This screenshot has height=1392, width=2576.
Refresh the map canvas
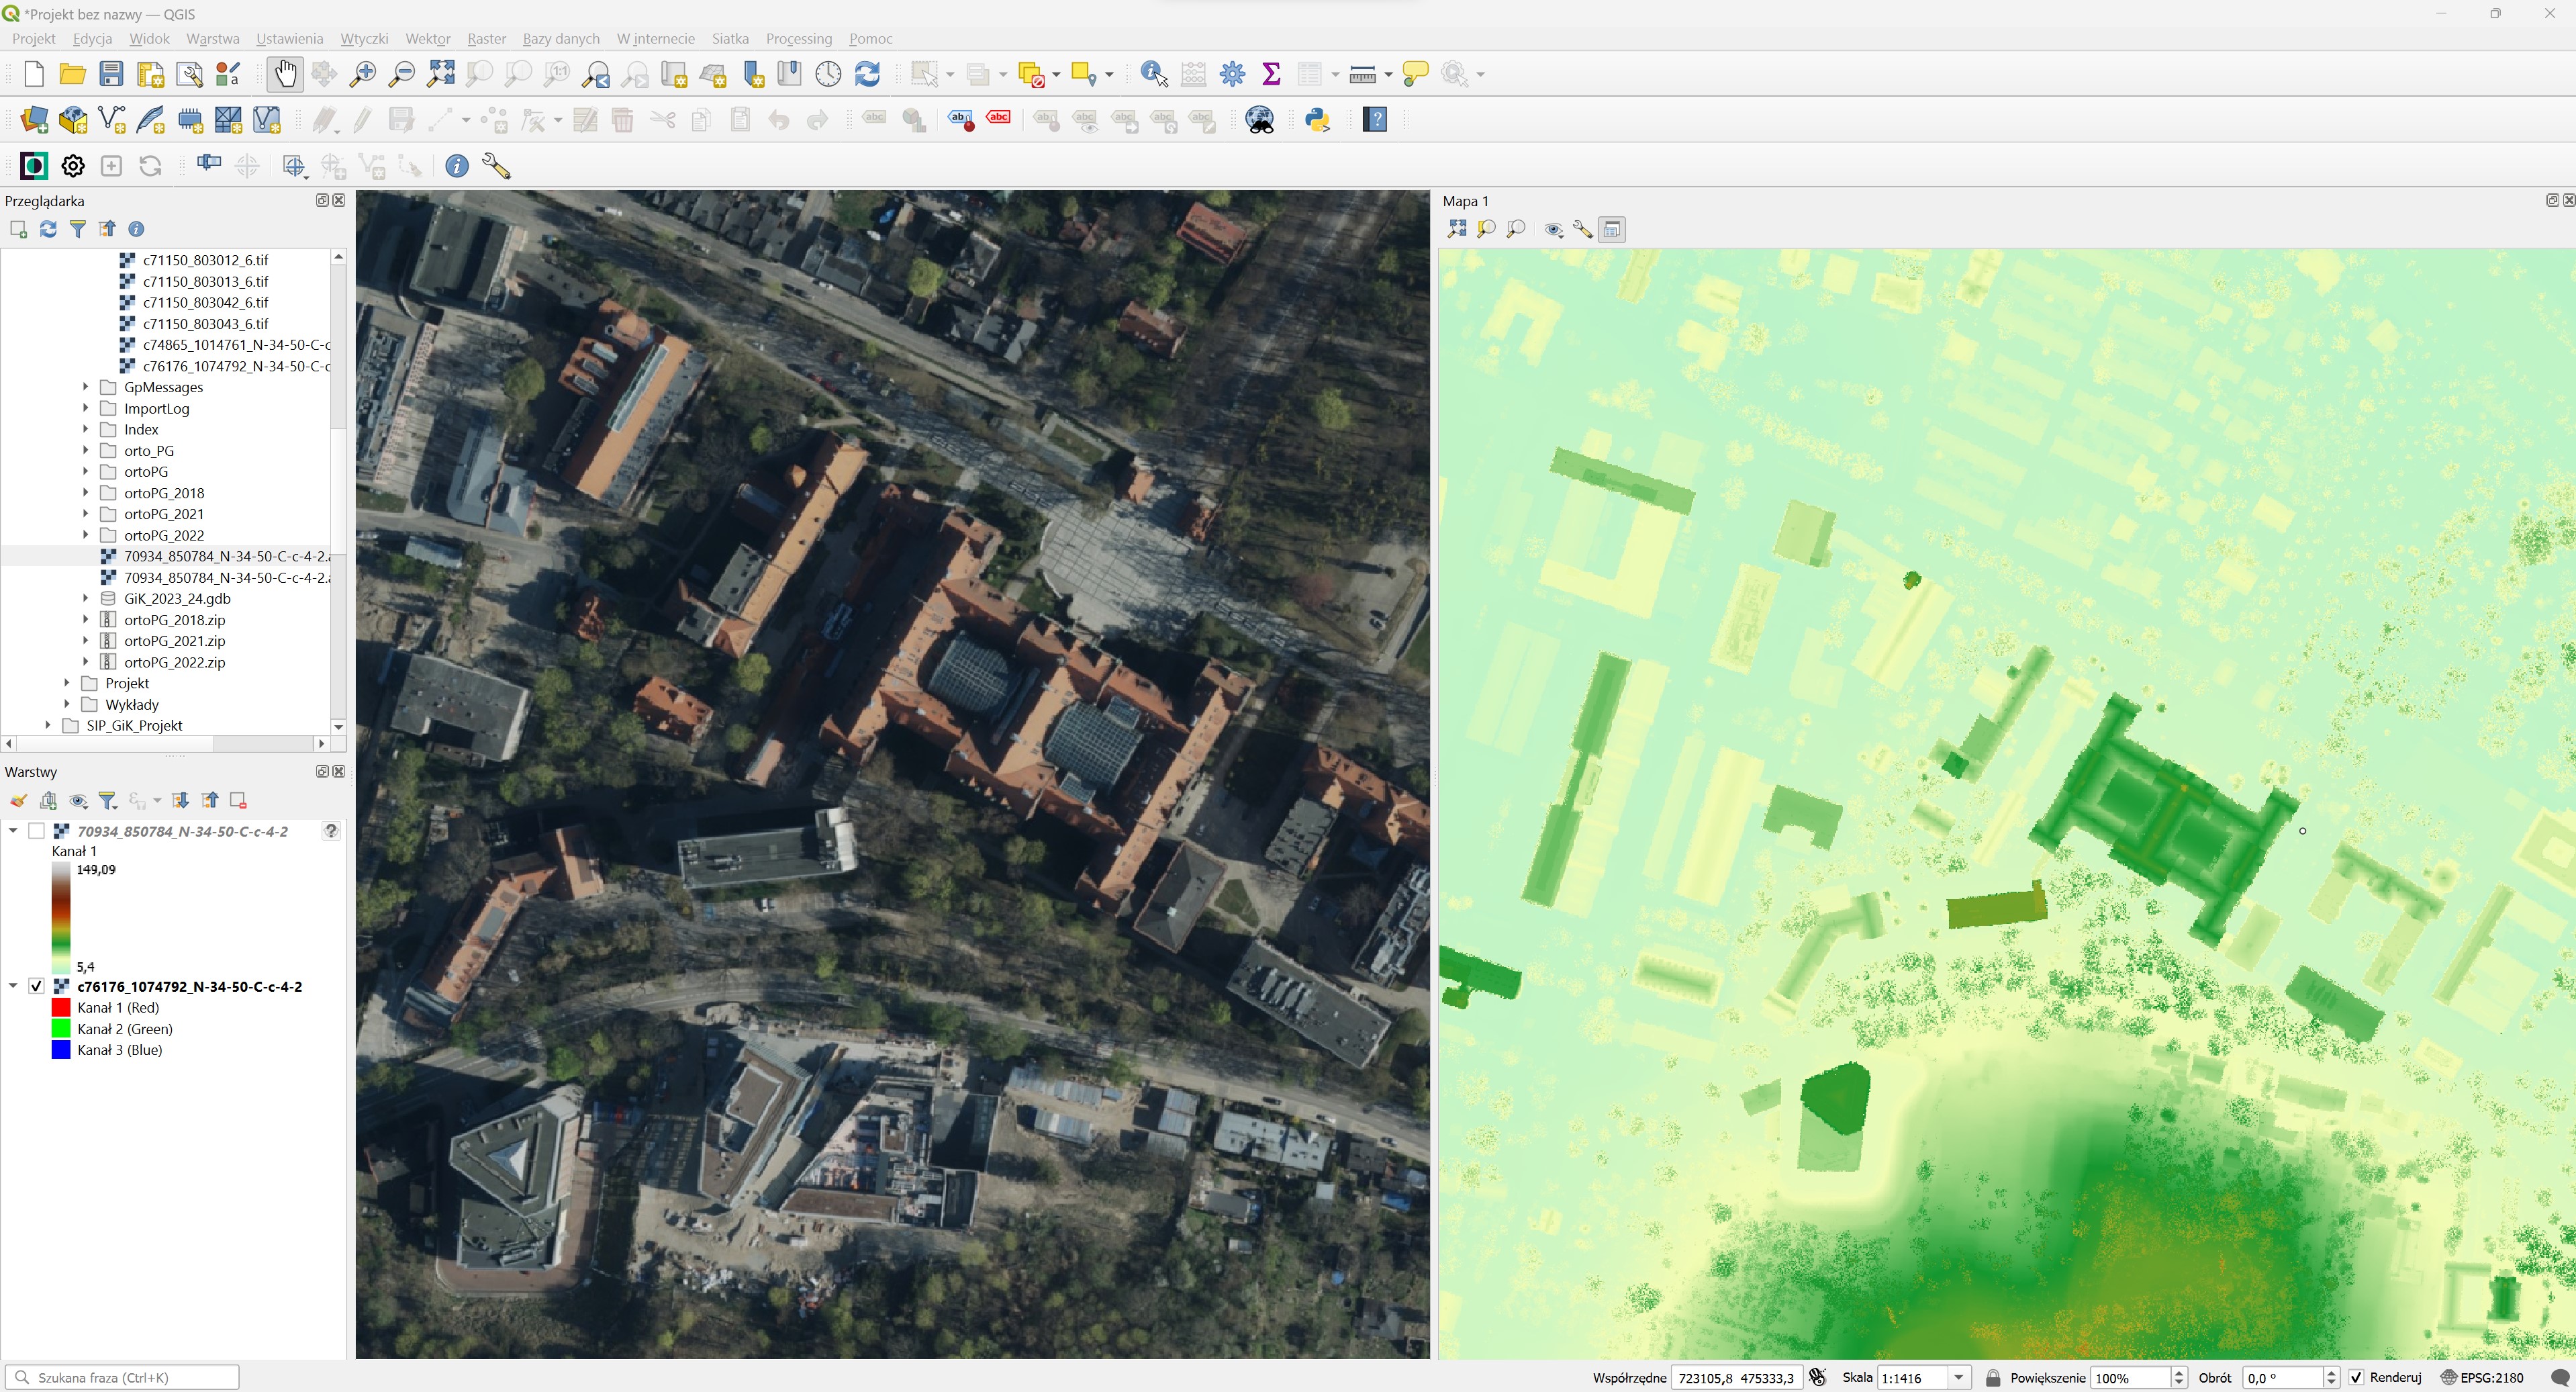(x=867, y=74)
